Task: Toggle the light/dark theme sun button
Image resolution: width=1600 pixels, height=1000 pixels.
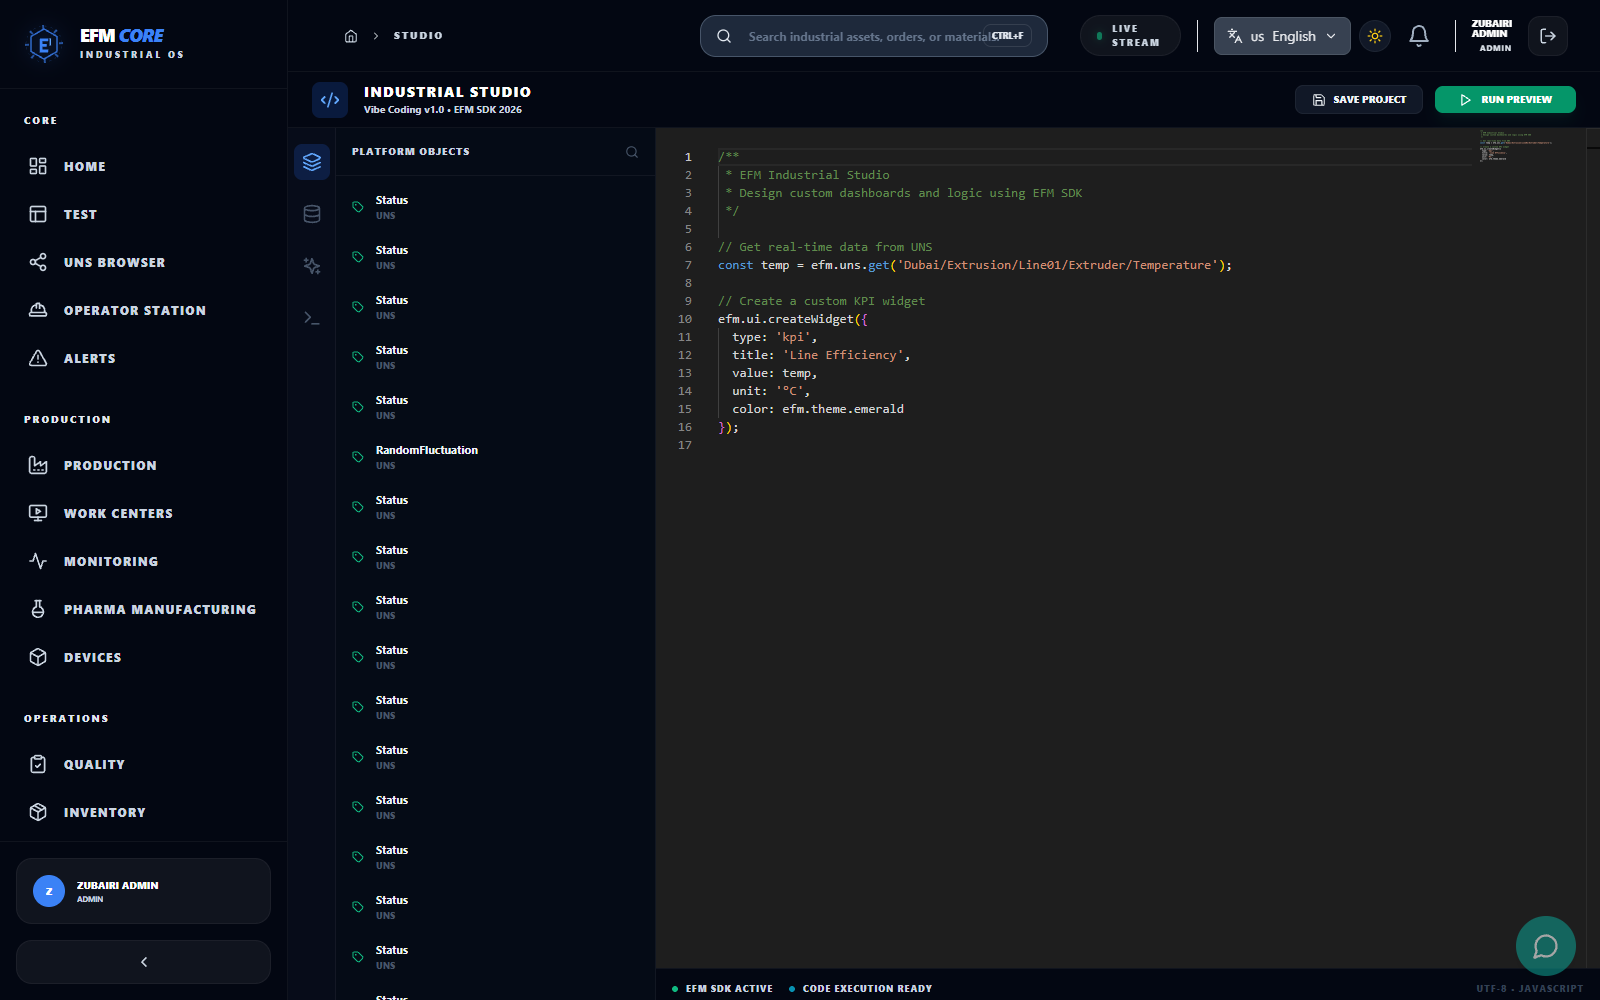Action: click(1375, 36)
